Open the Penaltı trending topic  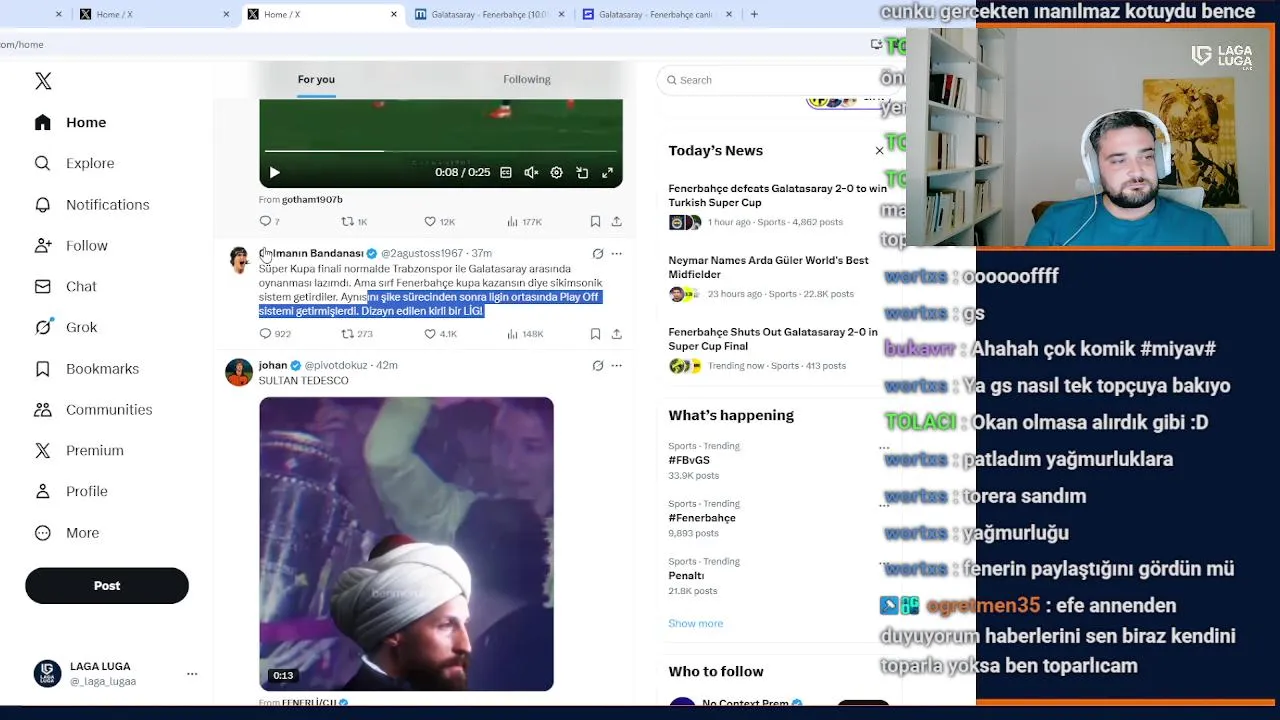tap(686, 576)
